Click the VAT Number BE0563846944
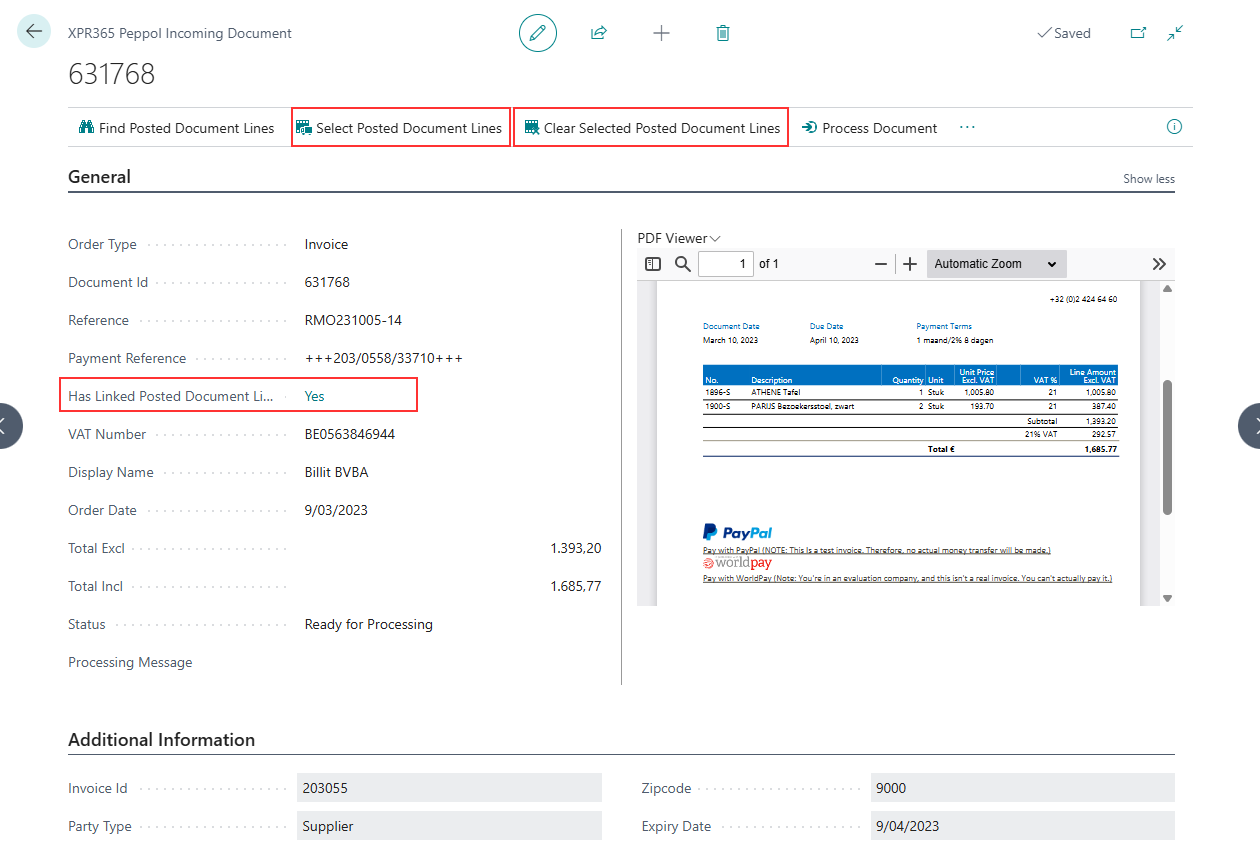Screen dimensions: 1260x844 click(350, 434)
